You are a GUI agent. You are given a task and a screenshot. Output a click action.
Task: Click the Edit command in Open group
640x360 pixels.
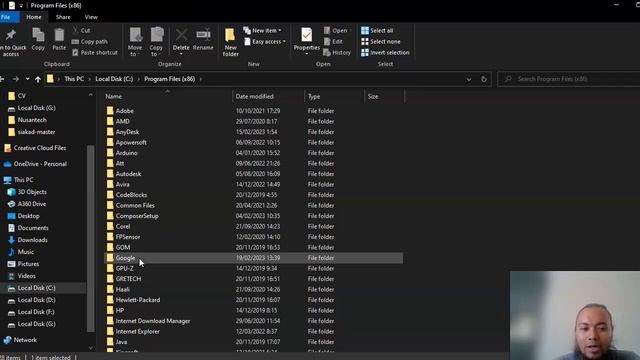pyautogui.click(x=333, y=42)
